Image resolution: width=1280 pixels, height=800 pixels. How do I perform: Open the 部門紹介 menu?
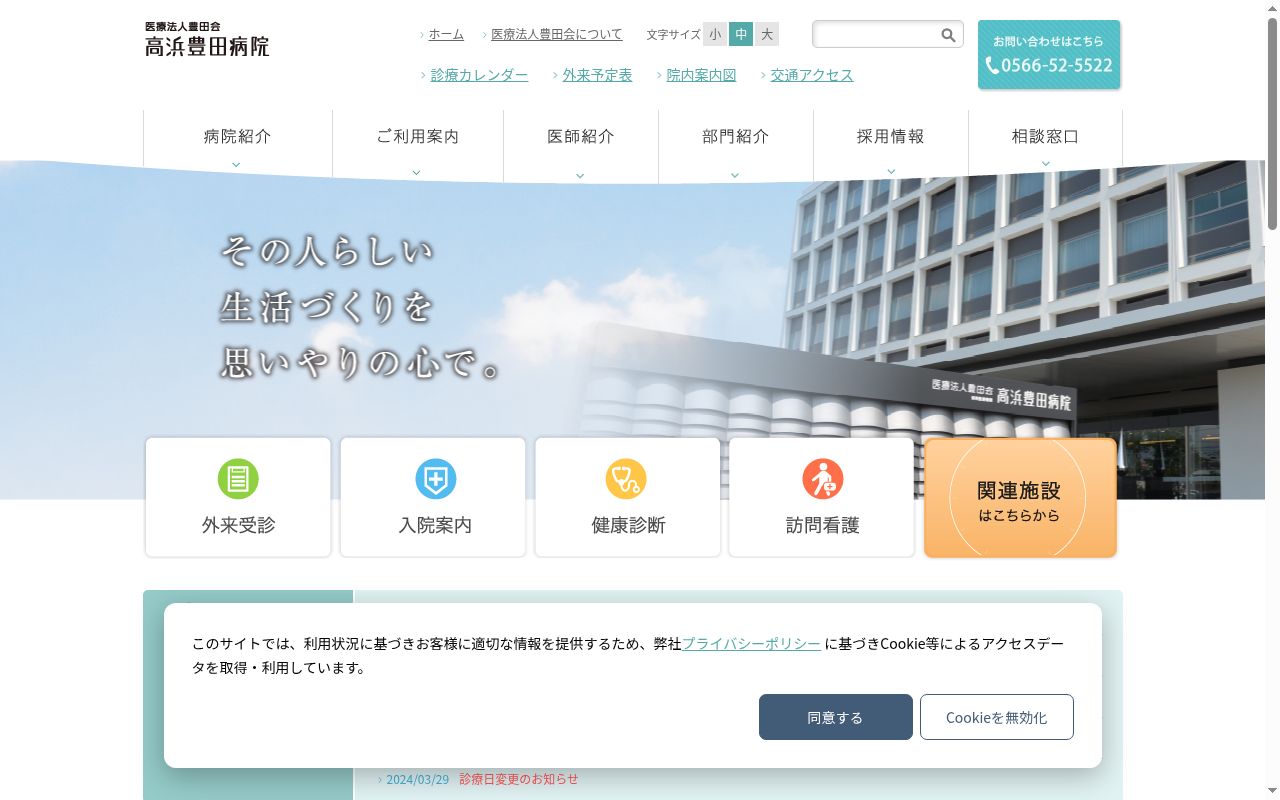pos(736,137)
